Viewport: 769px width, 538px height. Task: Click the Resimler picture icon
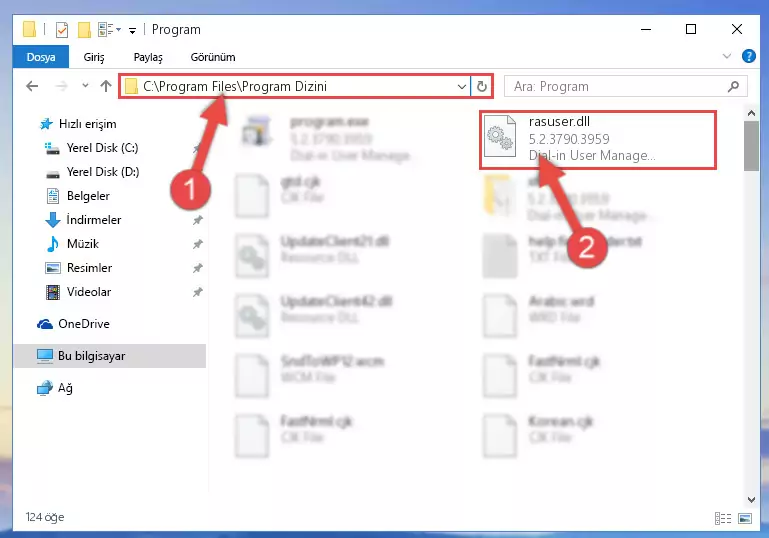tap(52, 268)
